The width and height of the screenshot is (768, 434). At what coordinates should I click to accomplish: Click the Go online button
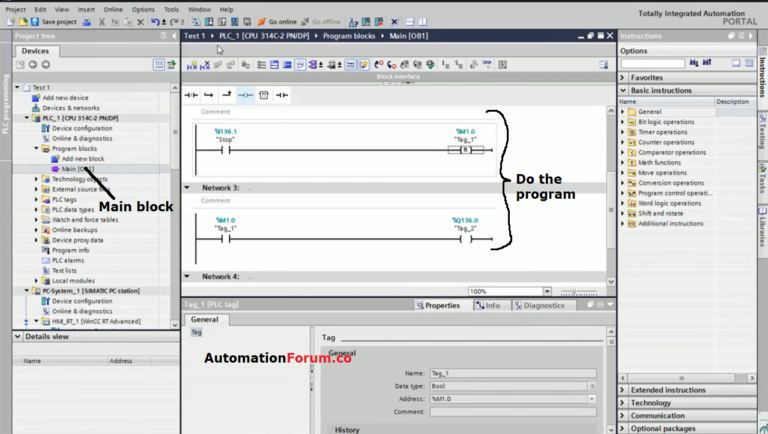pos(276,21)
